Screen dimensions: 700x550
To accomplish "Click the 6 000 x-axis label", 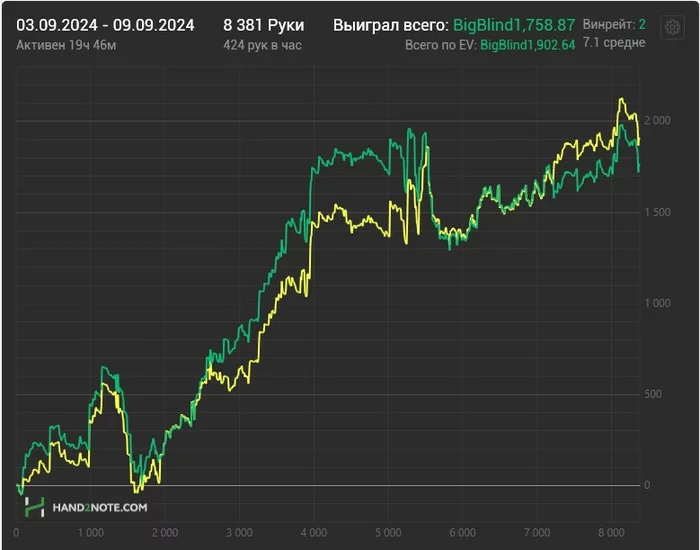I will click(462, 533).
